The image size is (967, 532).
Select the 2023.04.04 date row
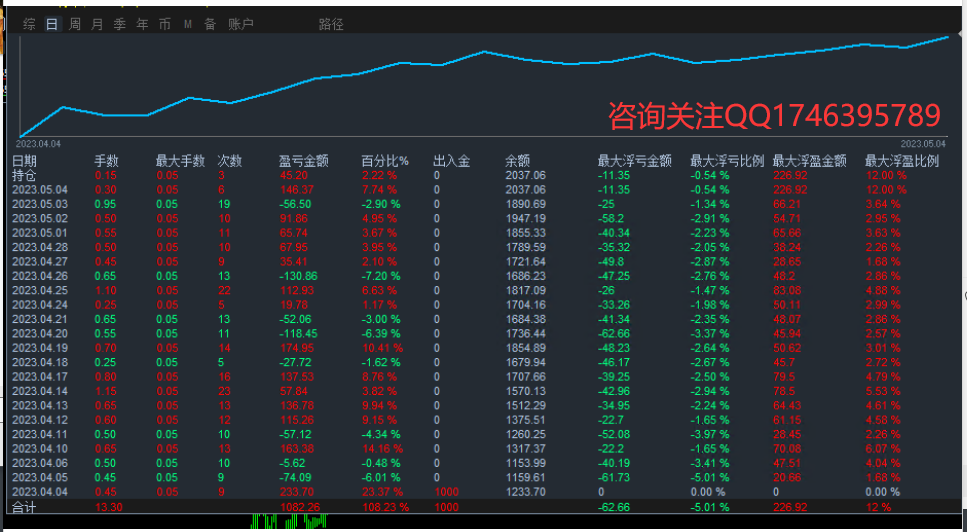click(40, 492)
